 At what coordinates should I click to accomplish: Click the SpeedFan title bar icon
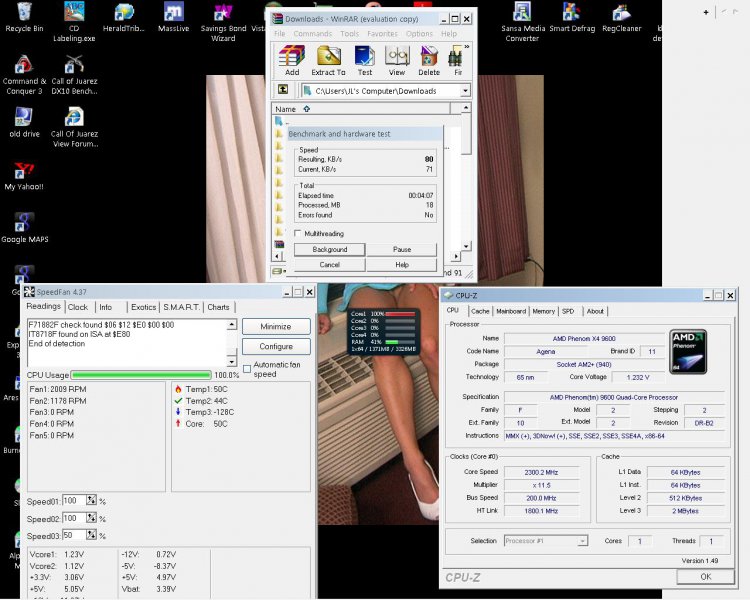(29, 292)
